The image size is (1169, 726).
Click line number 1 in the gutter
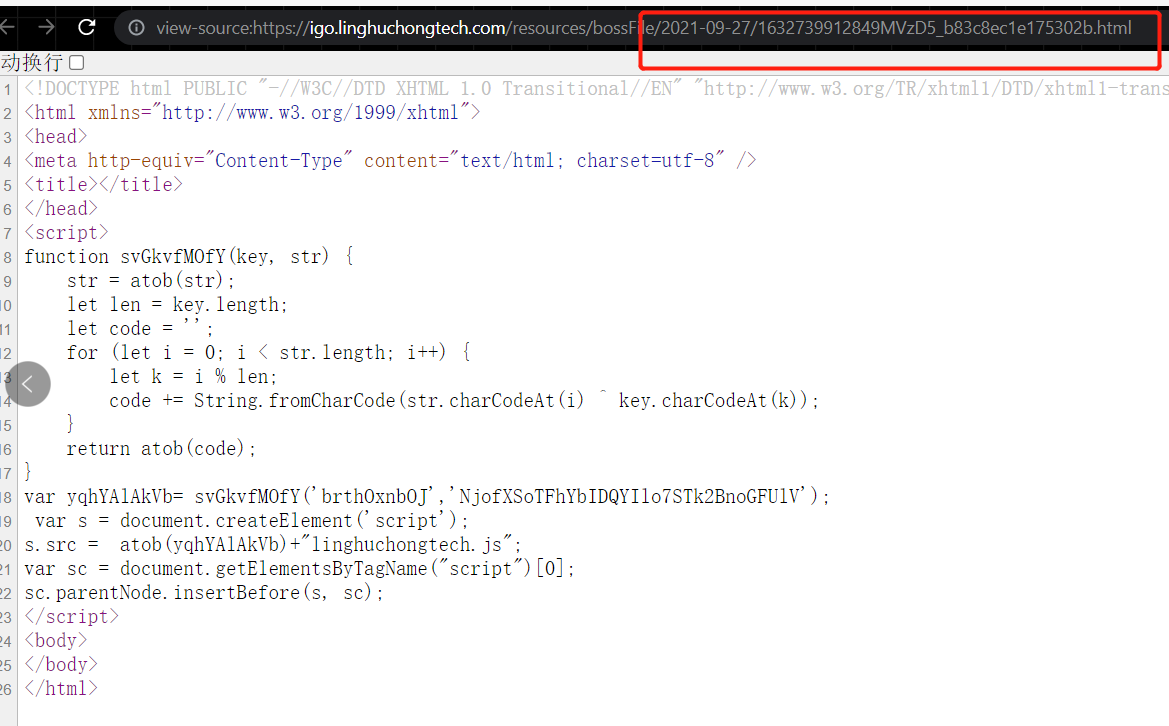coord(7,90)
